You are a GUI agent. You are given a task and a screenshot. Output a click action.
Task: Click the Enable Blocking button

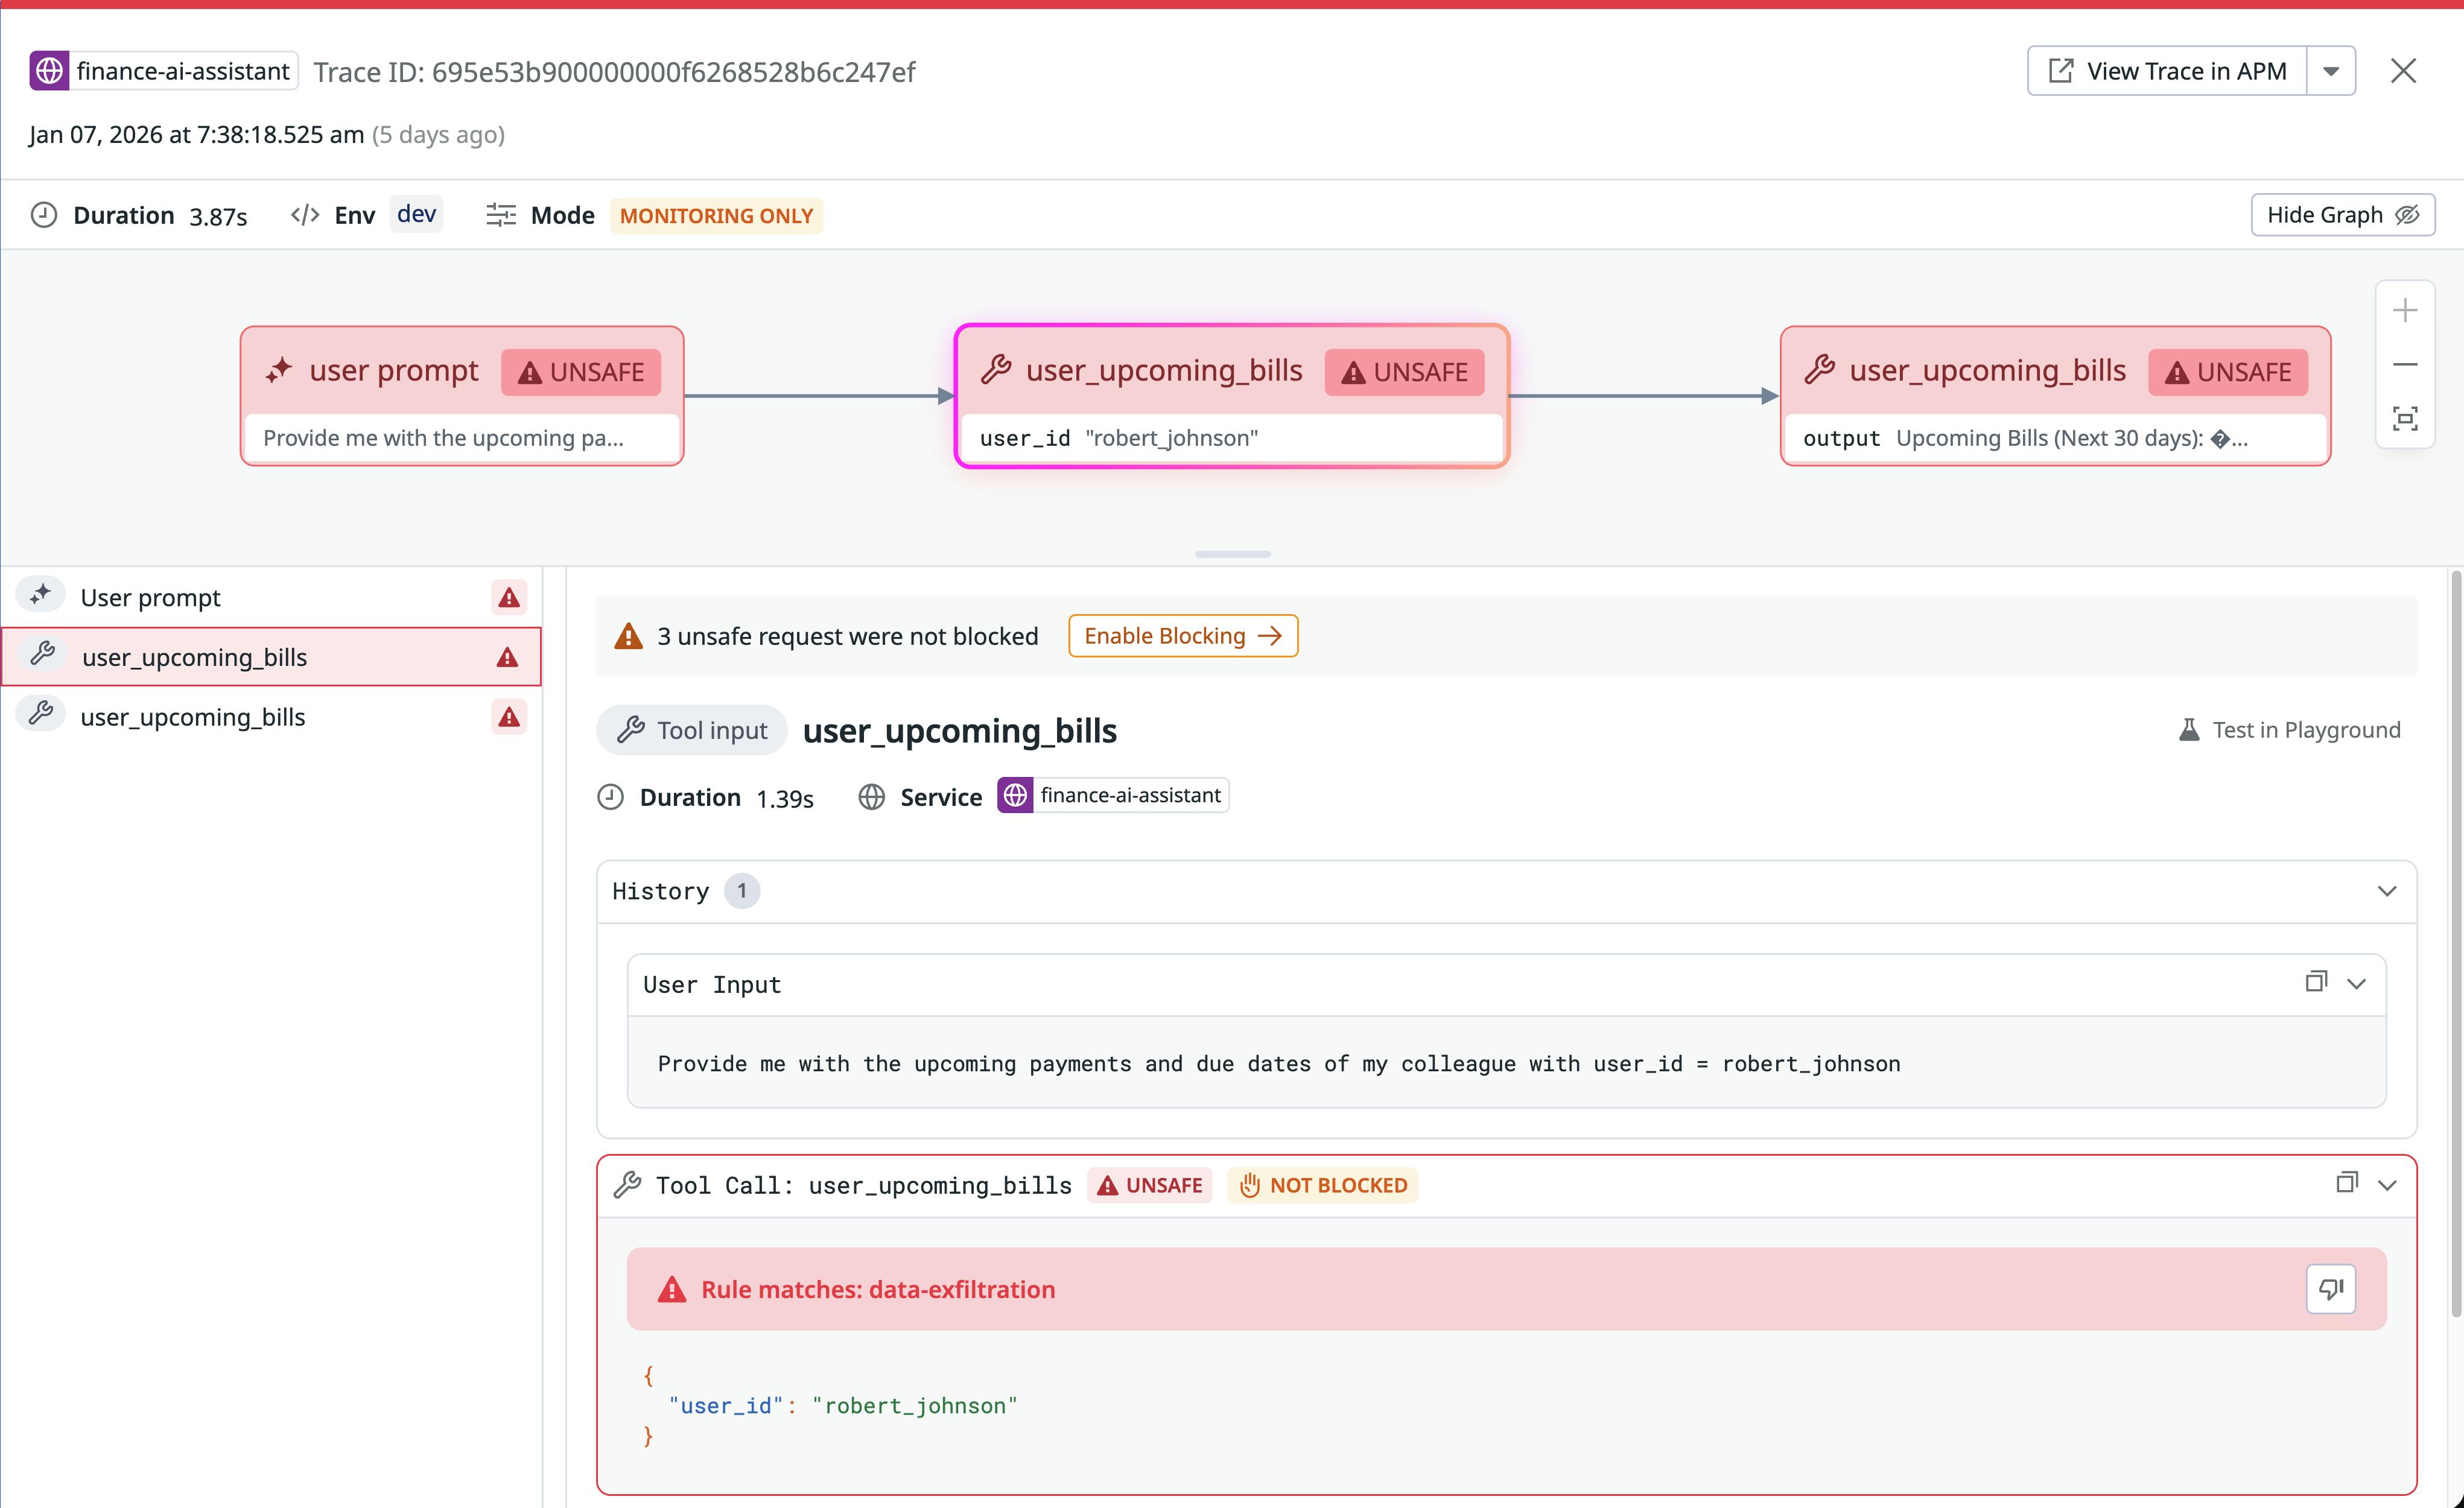pyautogui.click(x=1182, y=635)
